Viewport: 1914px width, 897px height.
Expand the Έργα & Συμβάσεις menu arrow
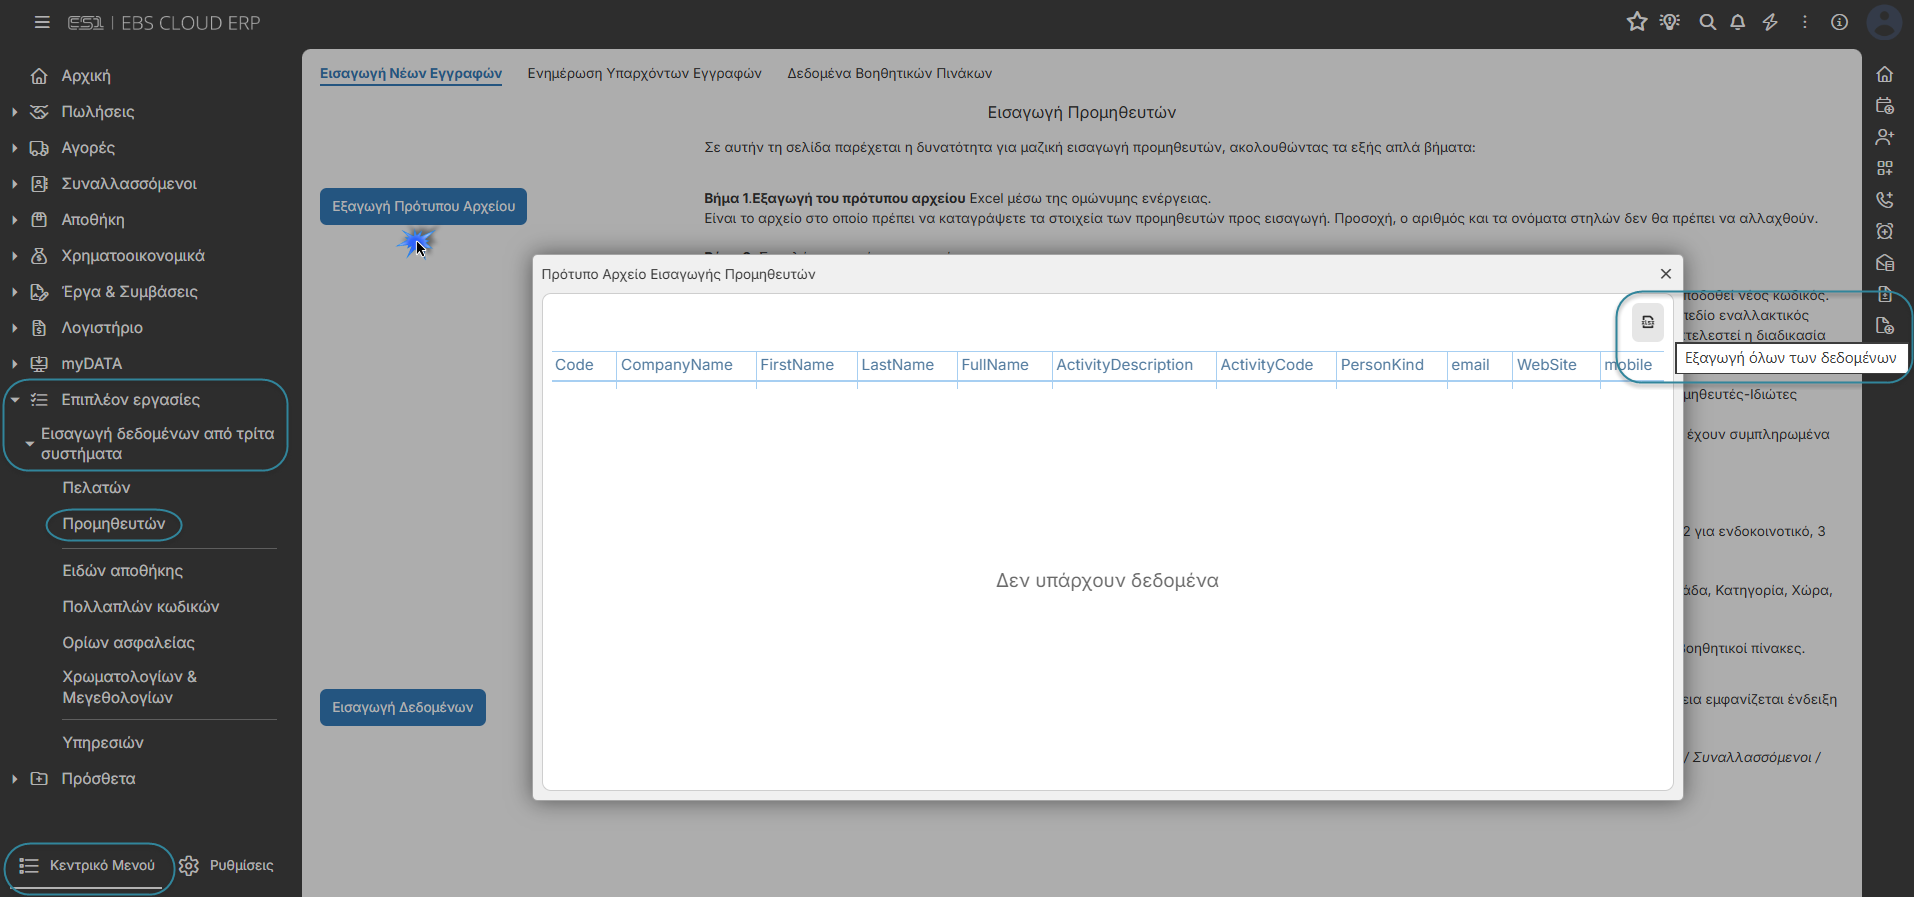(14, 292)
